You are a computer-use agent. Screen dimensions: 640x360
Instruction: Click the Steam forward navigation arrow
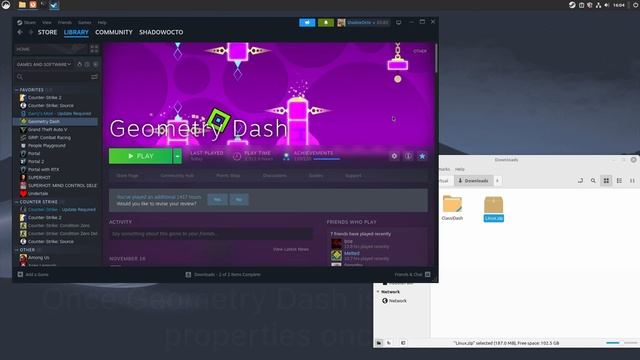coord(30,32)
